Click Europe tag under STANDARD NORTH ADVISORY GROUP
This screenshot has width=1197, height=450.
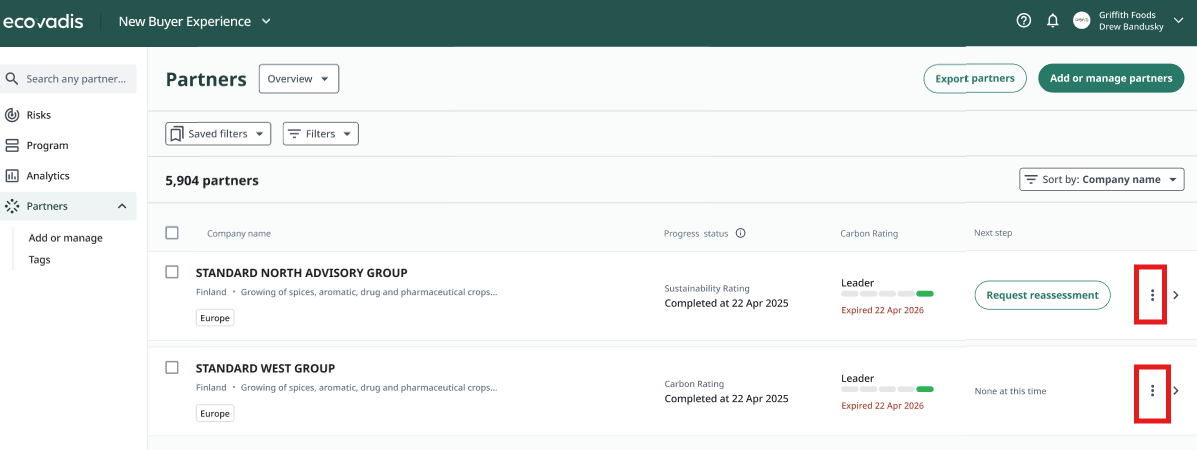tap(215, 318)
